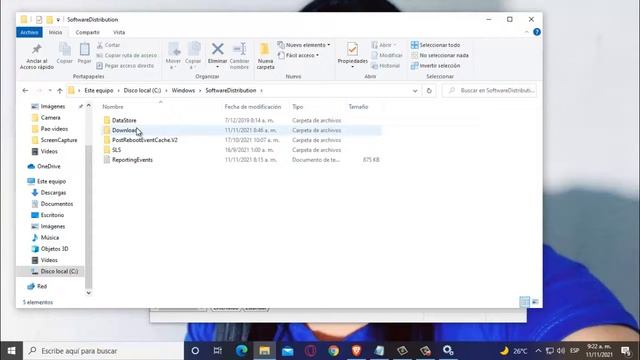Select the DataStore folder
This screenshot has width=640, height=360.
[x=124, y=120]
